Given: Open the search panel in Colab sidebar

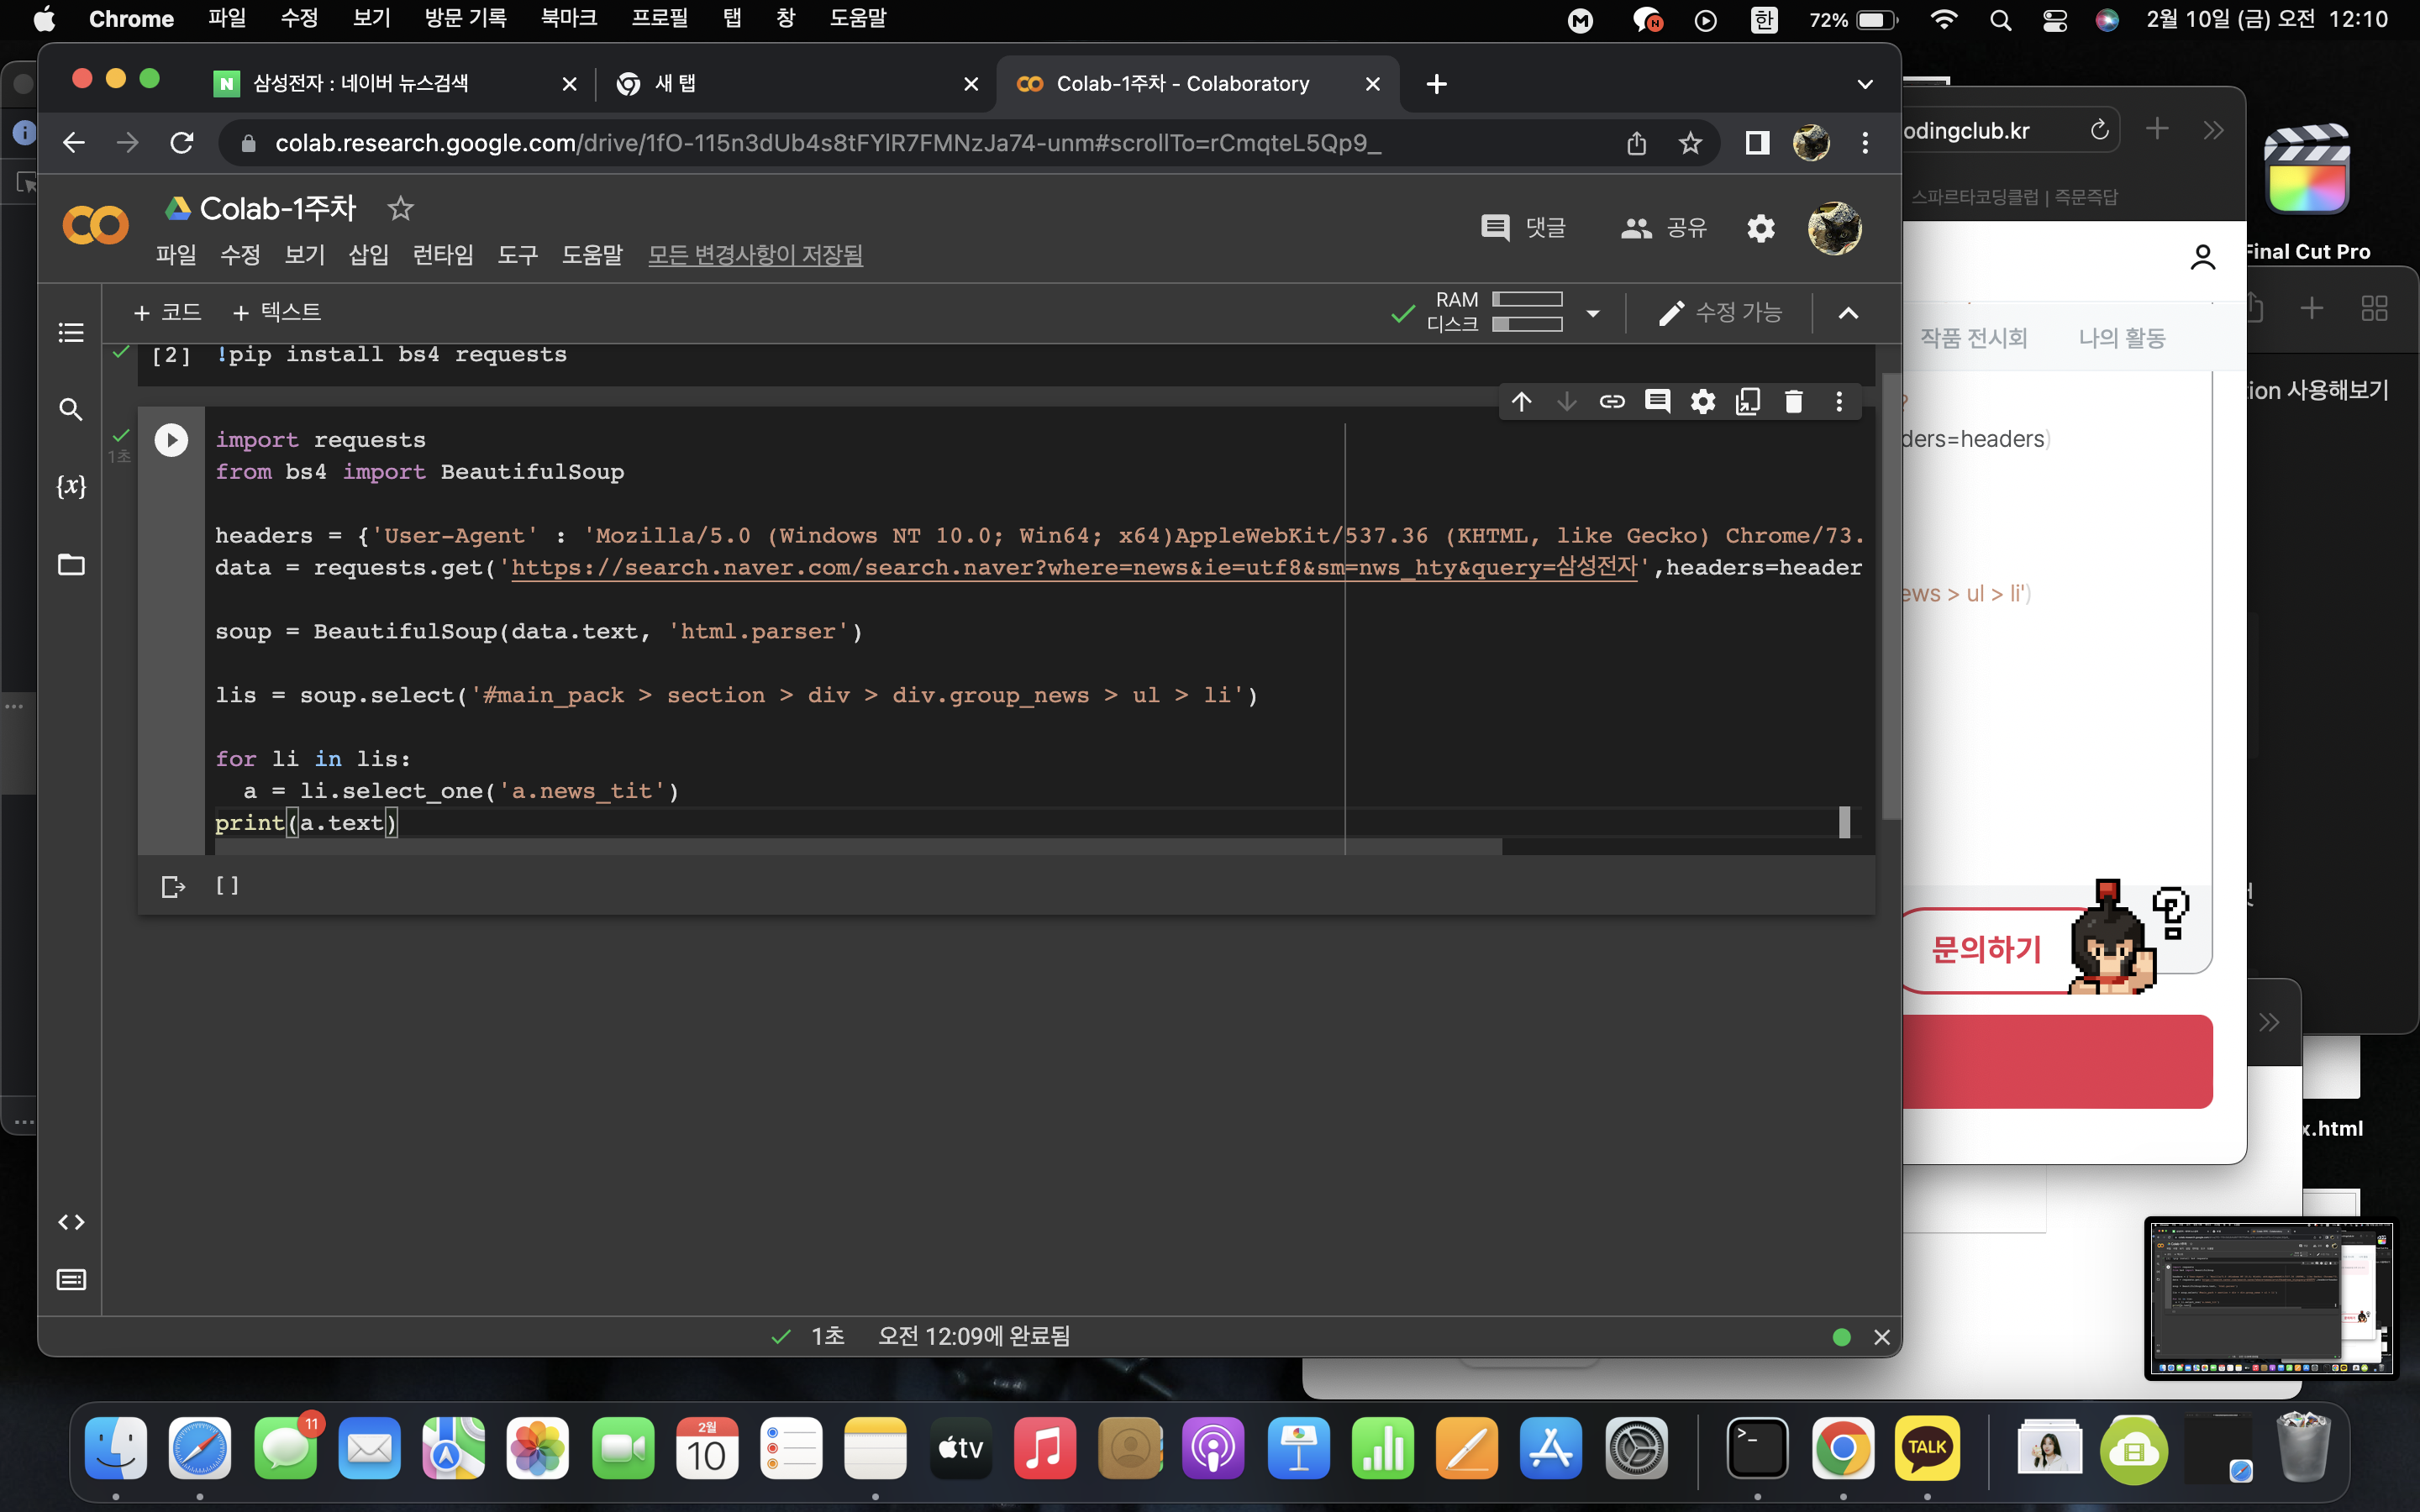Looking at the screenshot, I should pos(71,409).
